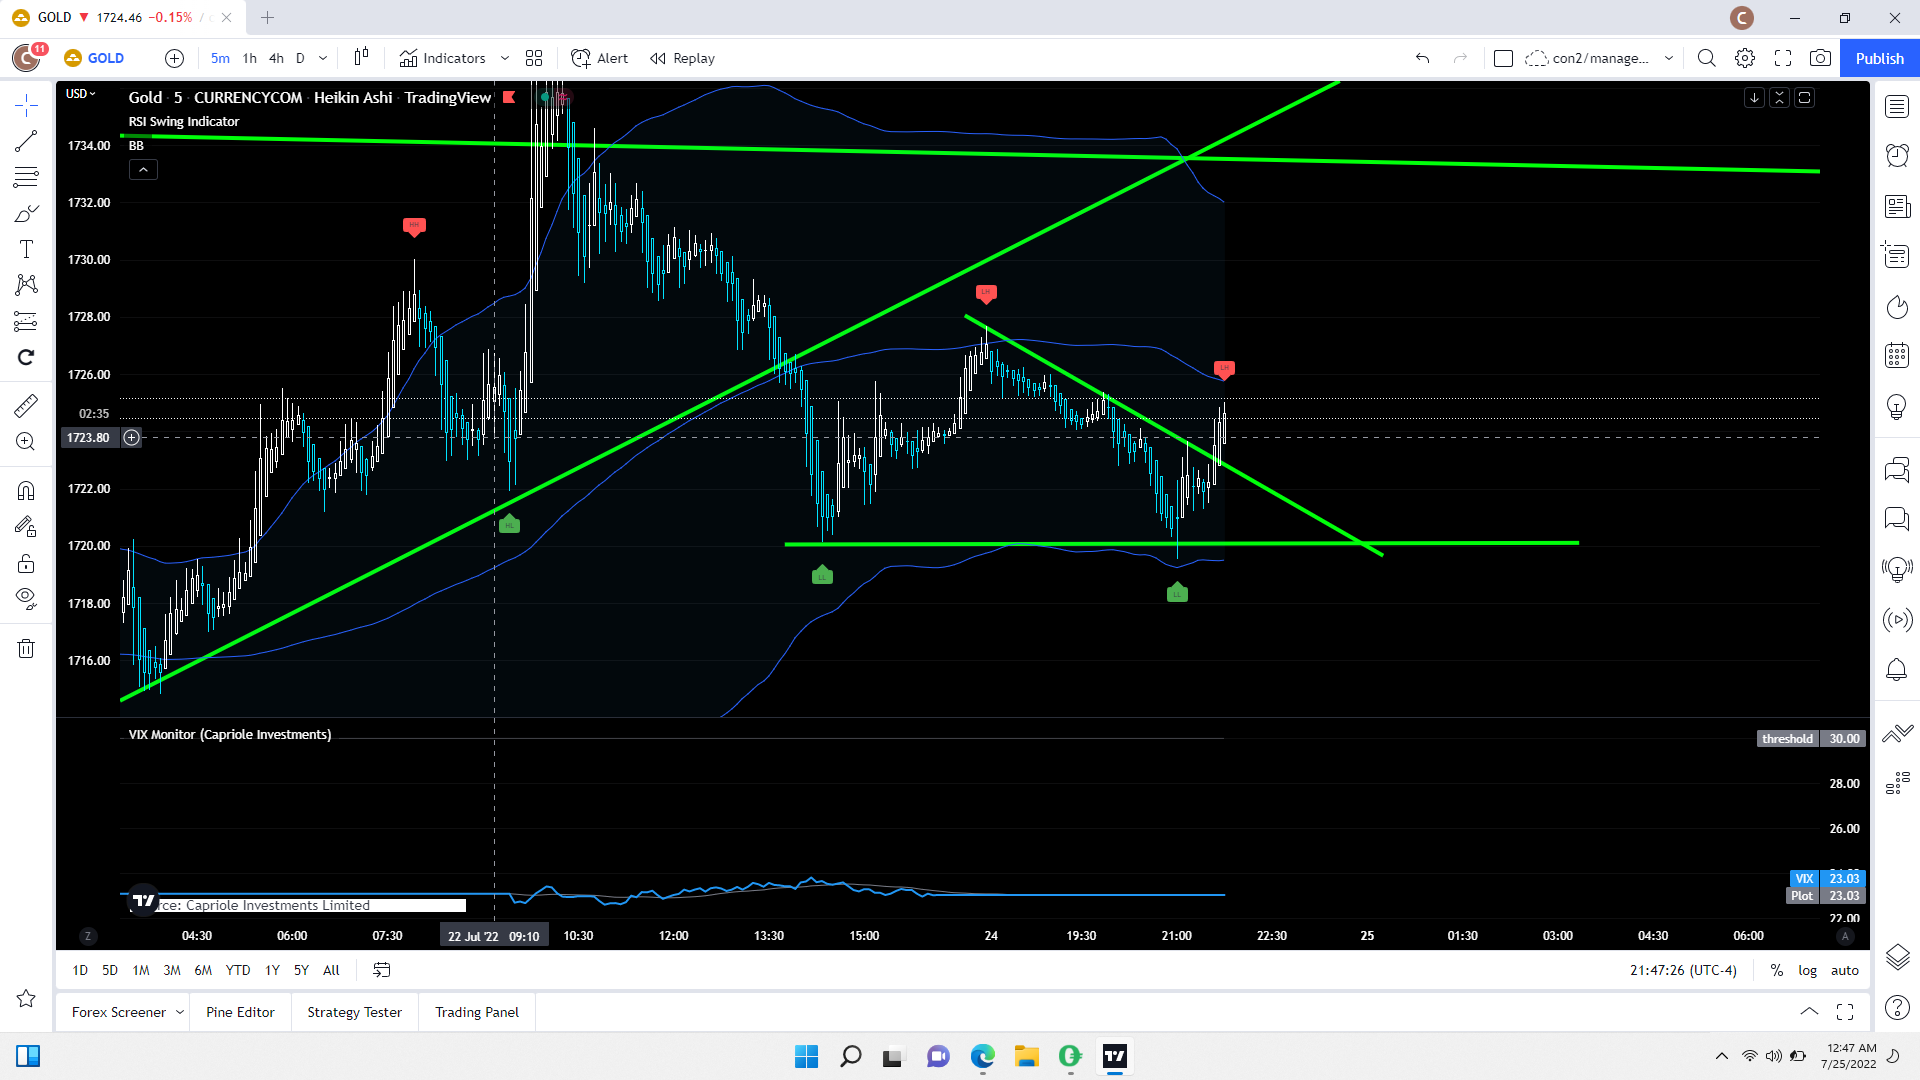Open the Measure ruler tool

pos(26,405)
